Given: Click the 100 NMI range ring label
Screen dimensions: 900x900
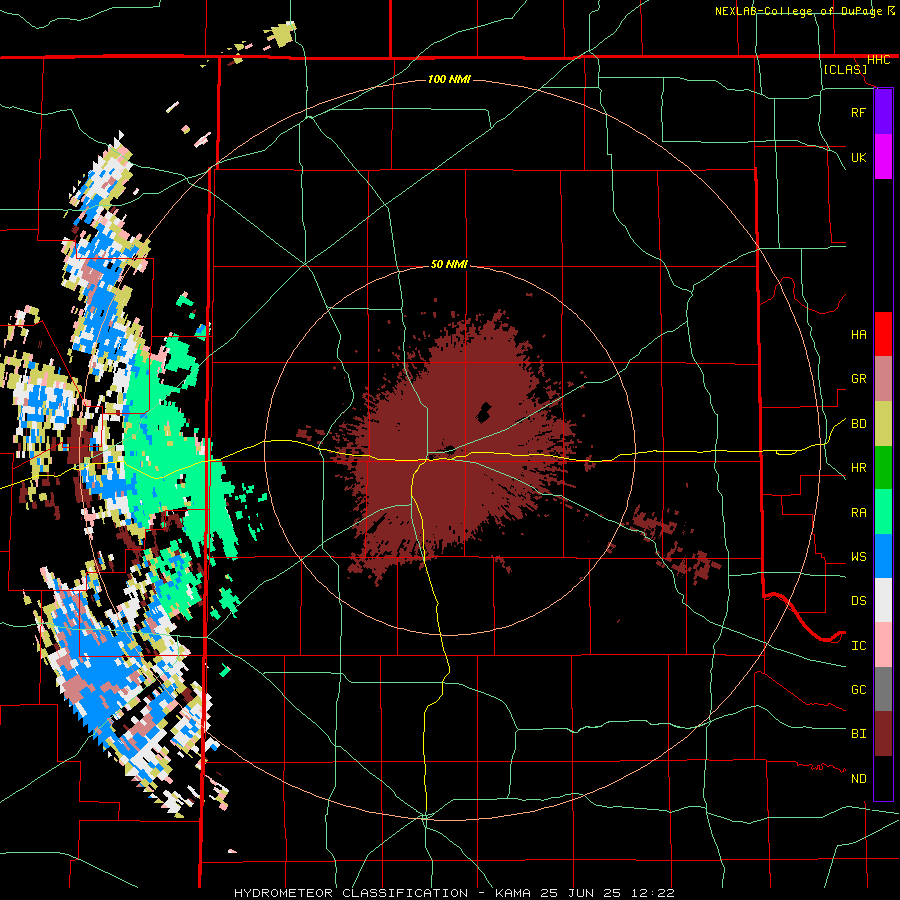Looking at the screenshot, I should tap(449, 79).
